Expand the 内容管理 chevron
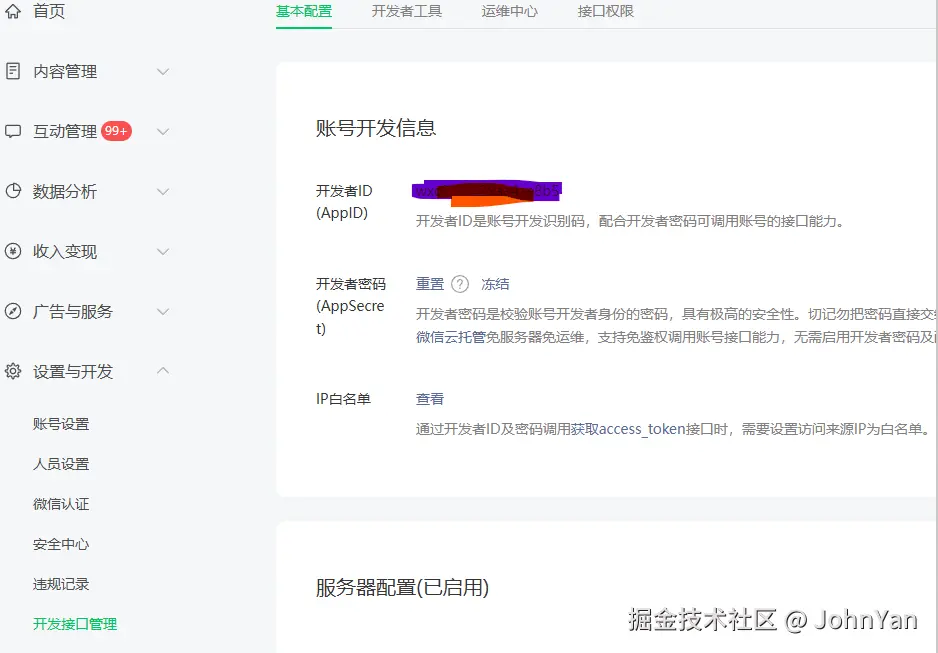The width and height of the screenshot is (938, 653). (x=163, y=72)
